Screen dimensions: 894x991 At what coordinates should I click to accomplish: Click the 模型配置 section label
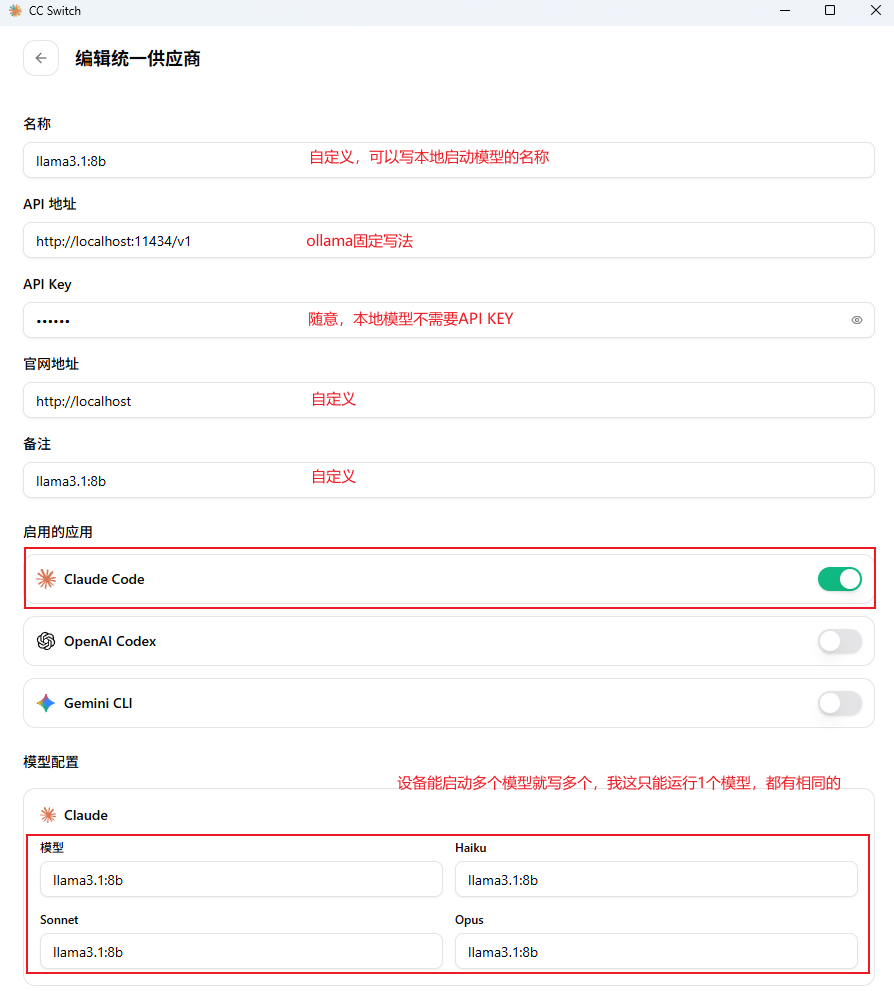51,762
